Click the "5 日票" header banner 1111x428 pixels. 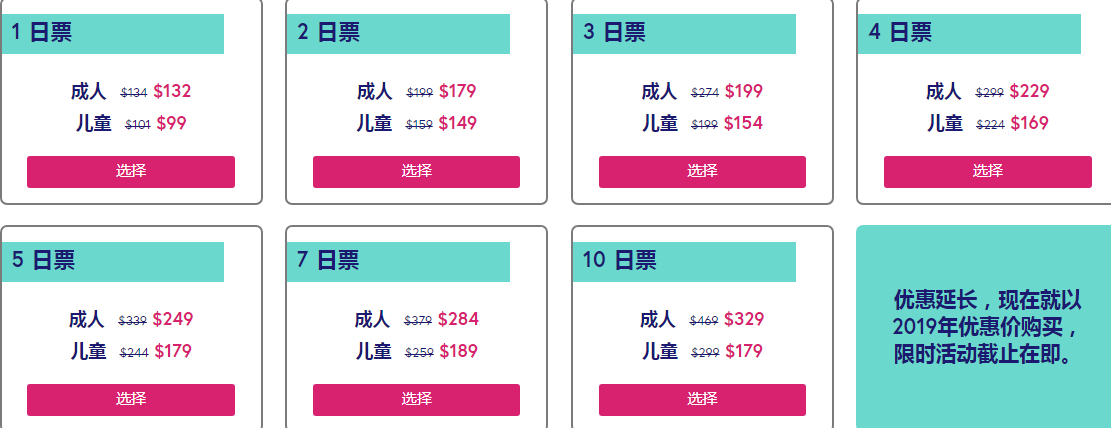tap(112, 261)
